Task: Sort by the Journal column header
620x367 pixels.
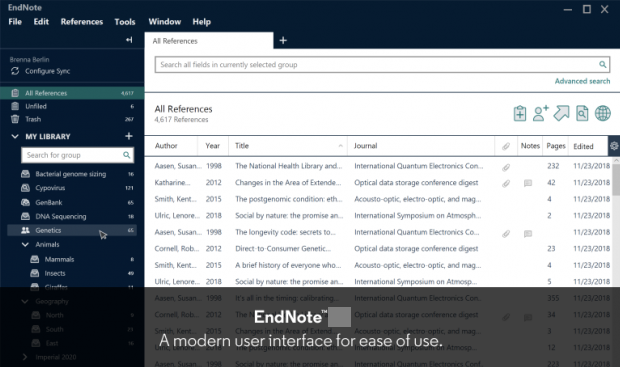Action: pyautogui.click(x=365, y=146)
